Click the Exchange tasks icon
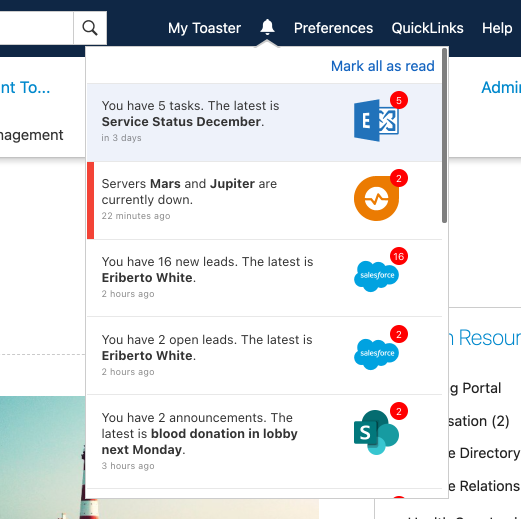 (x=376, y=120)
